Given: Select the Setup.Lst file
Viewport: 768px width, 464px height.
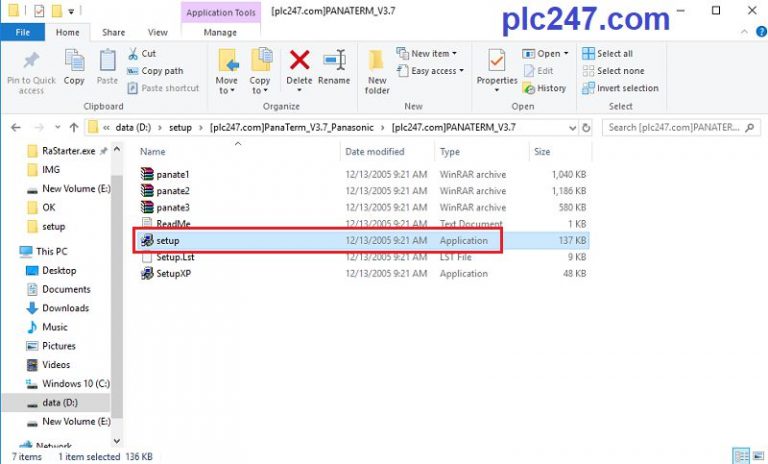Looking at the screenshot, I should tap(362, 257).
